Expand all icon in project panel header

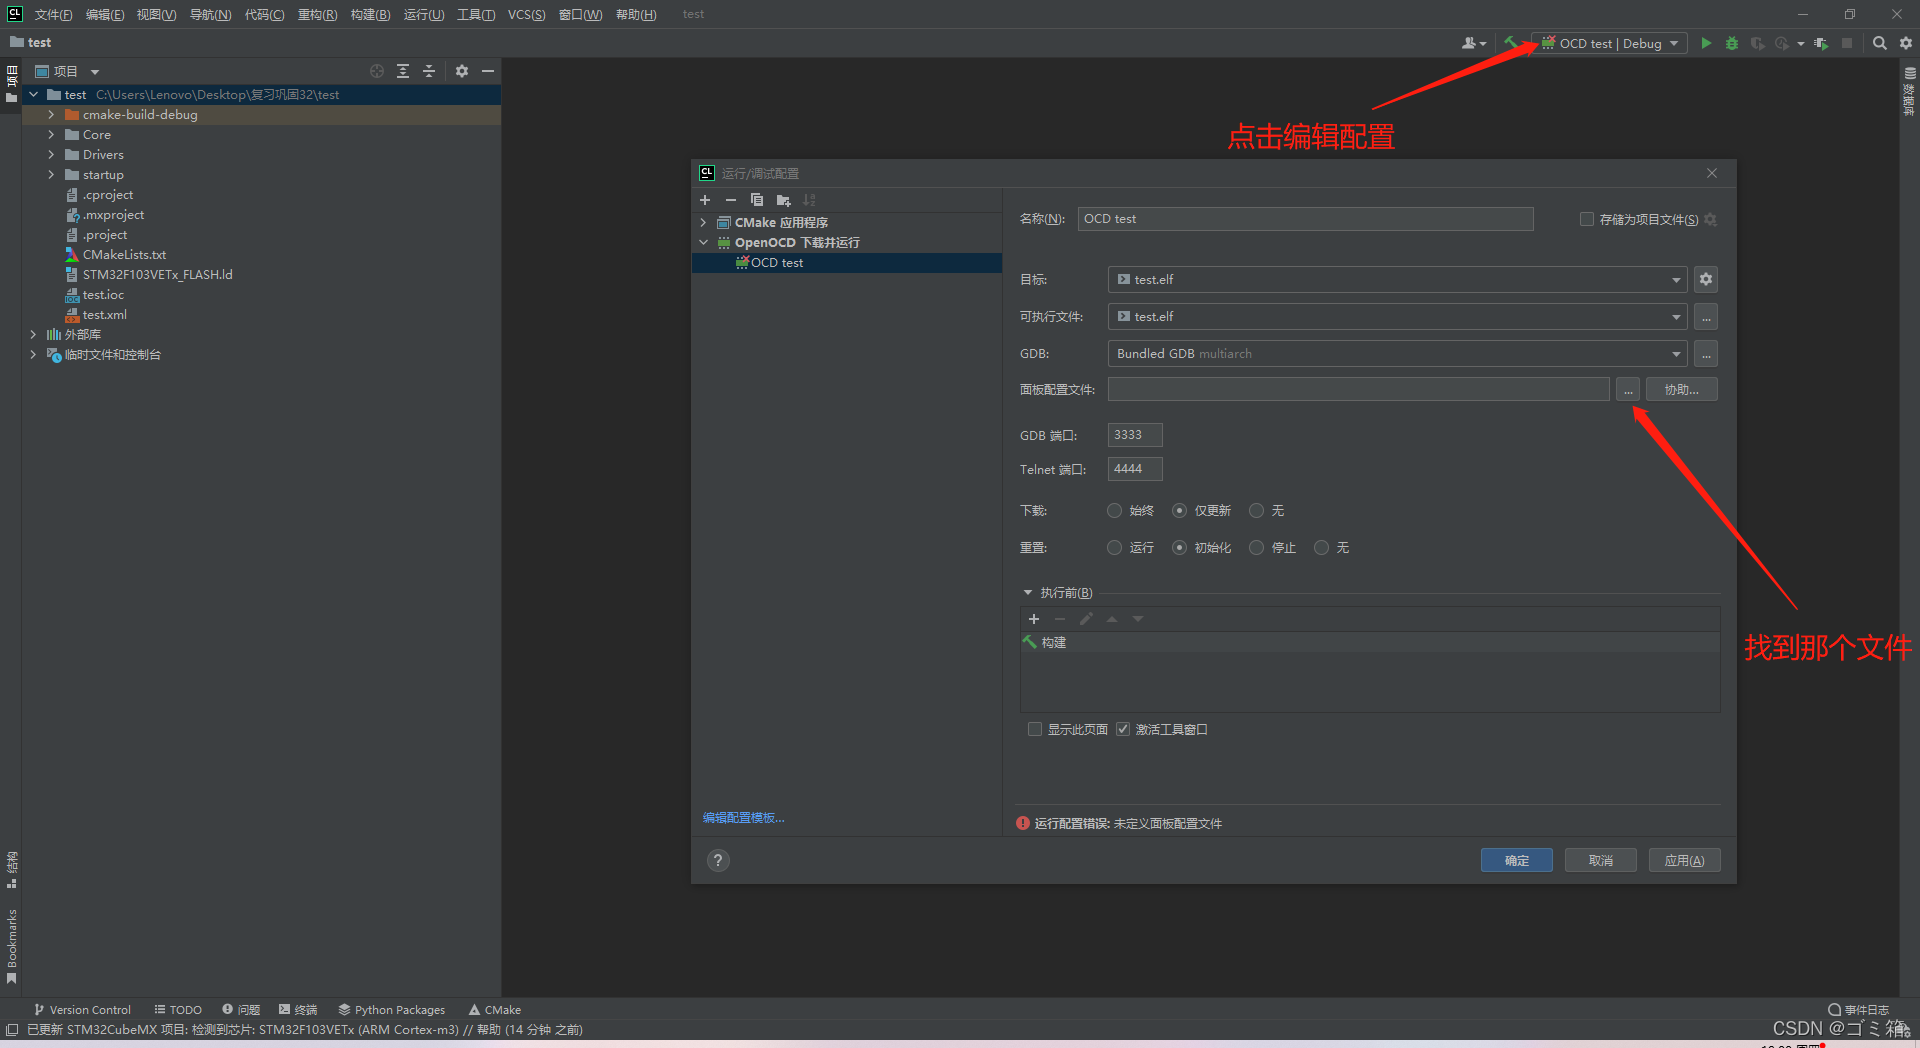click(403, 71)
